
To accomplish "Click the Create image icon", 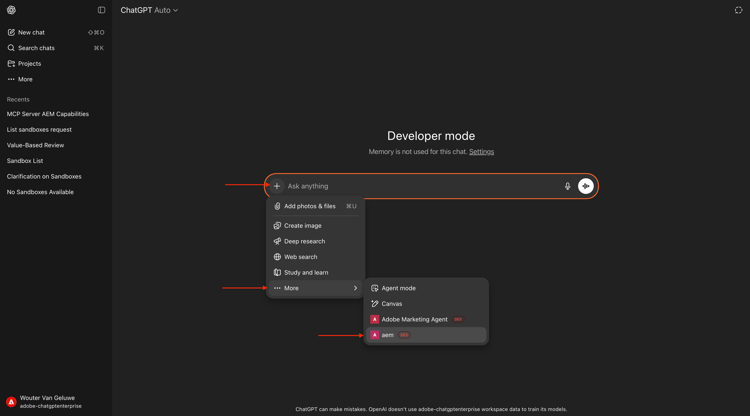I will pyautogui.click(x=277, y=226).
